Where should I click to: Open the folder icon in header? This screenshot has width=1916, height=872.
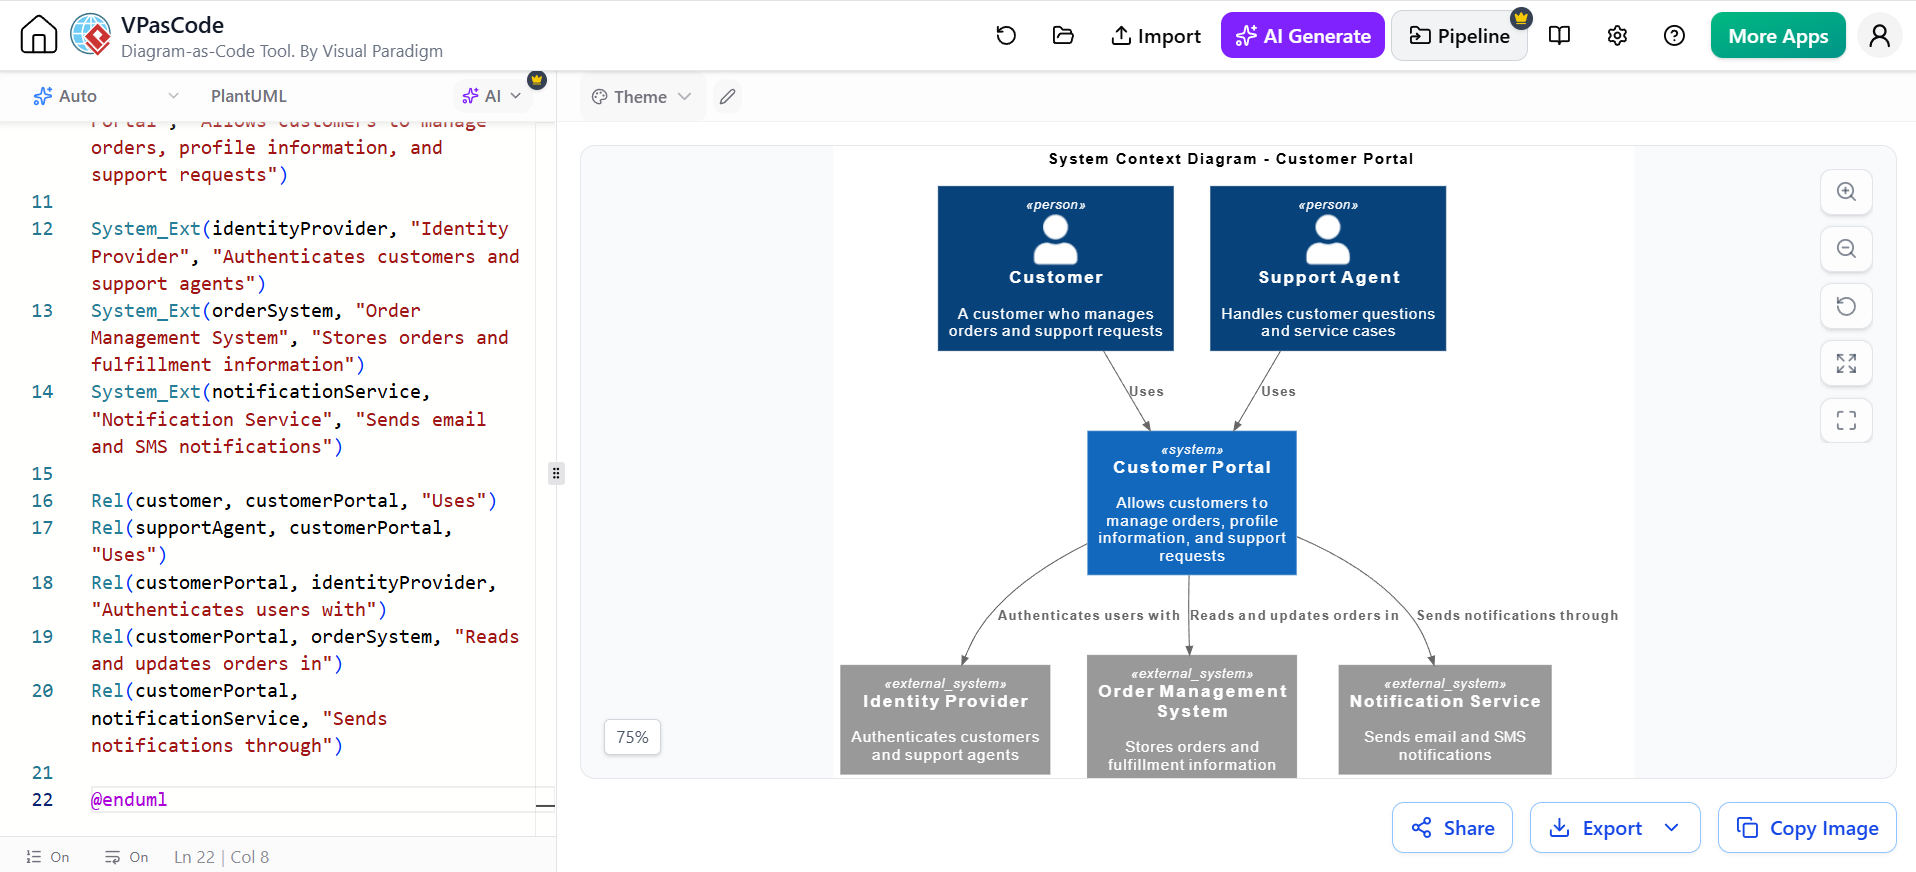tap(1063, 36)
